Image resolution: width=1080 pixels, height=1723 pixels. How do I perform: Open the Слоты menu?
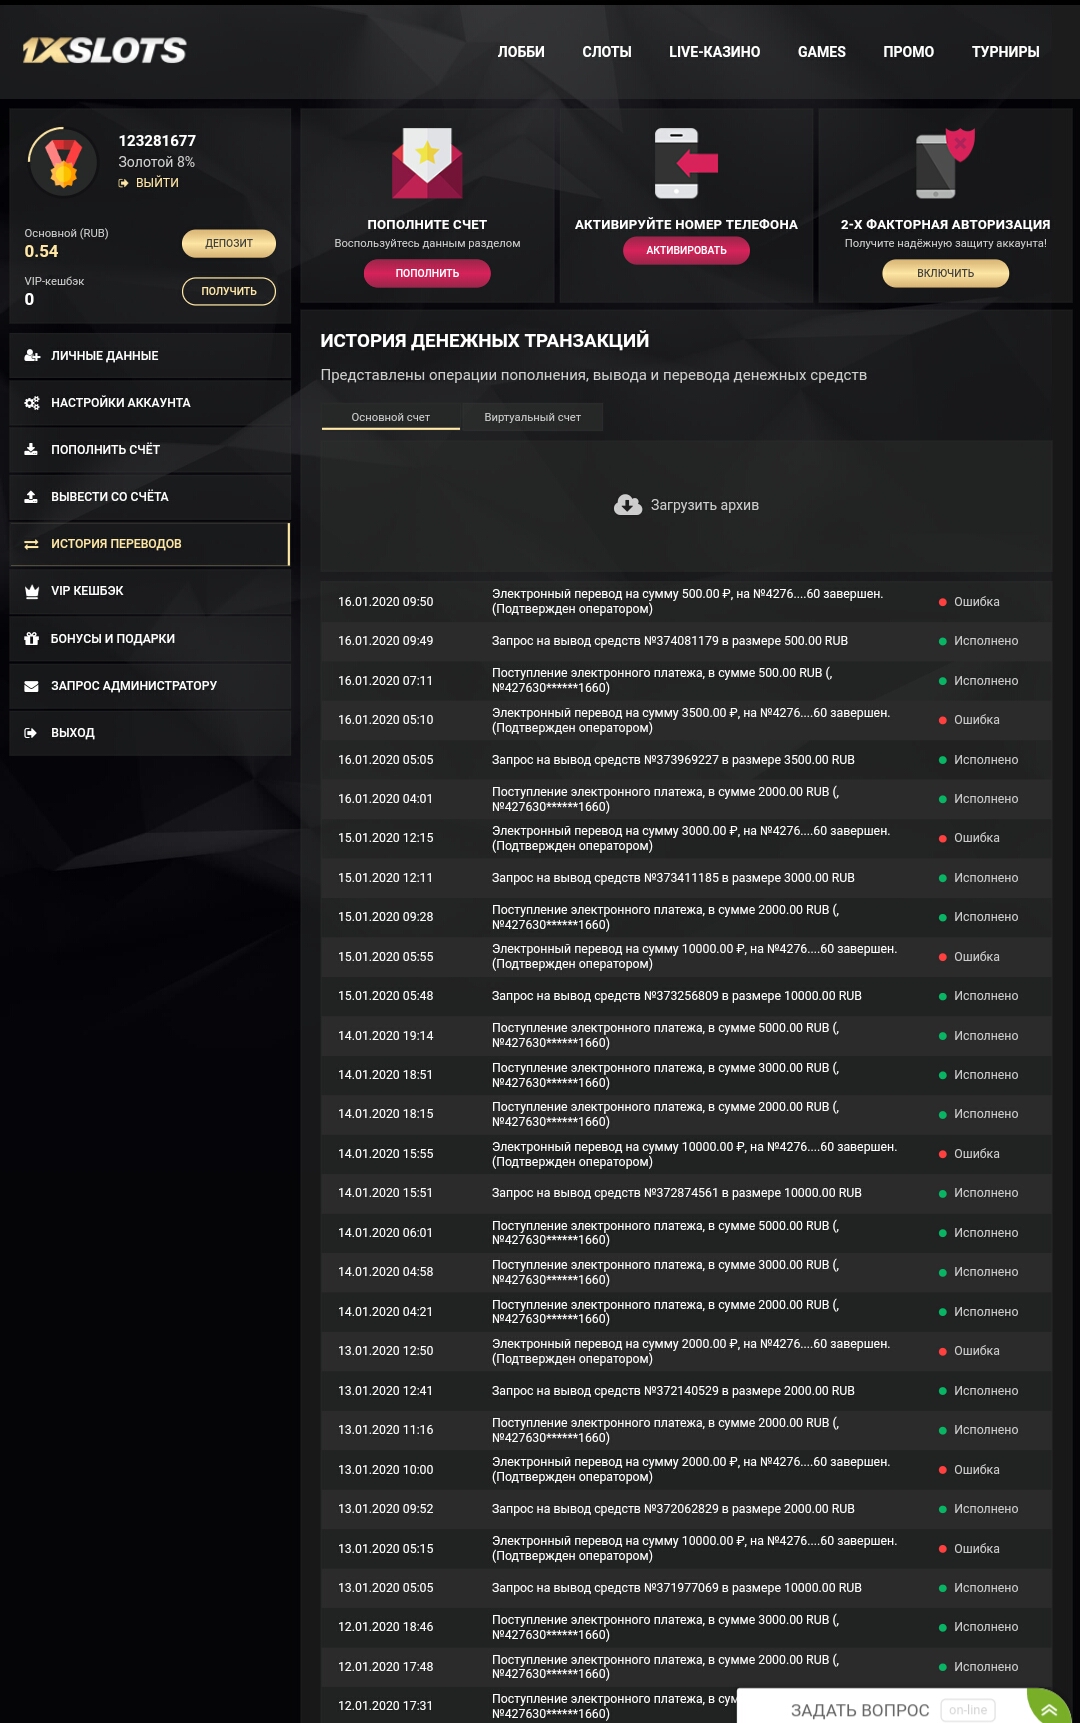click(607, 52)
